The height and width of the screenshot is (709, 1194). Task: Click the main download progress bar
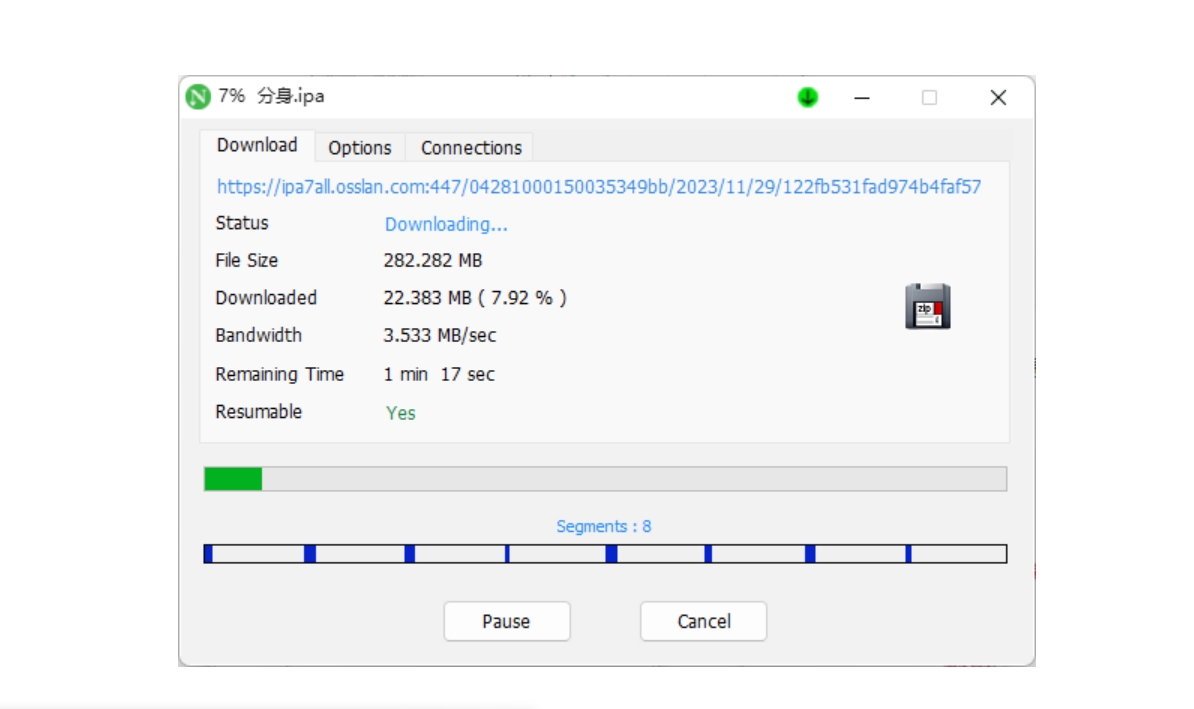pos(605,479)
